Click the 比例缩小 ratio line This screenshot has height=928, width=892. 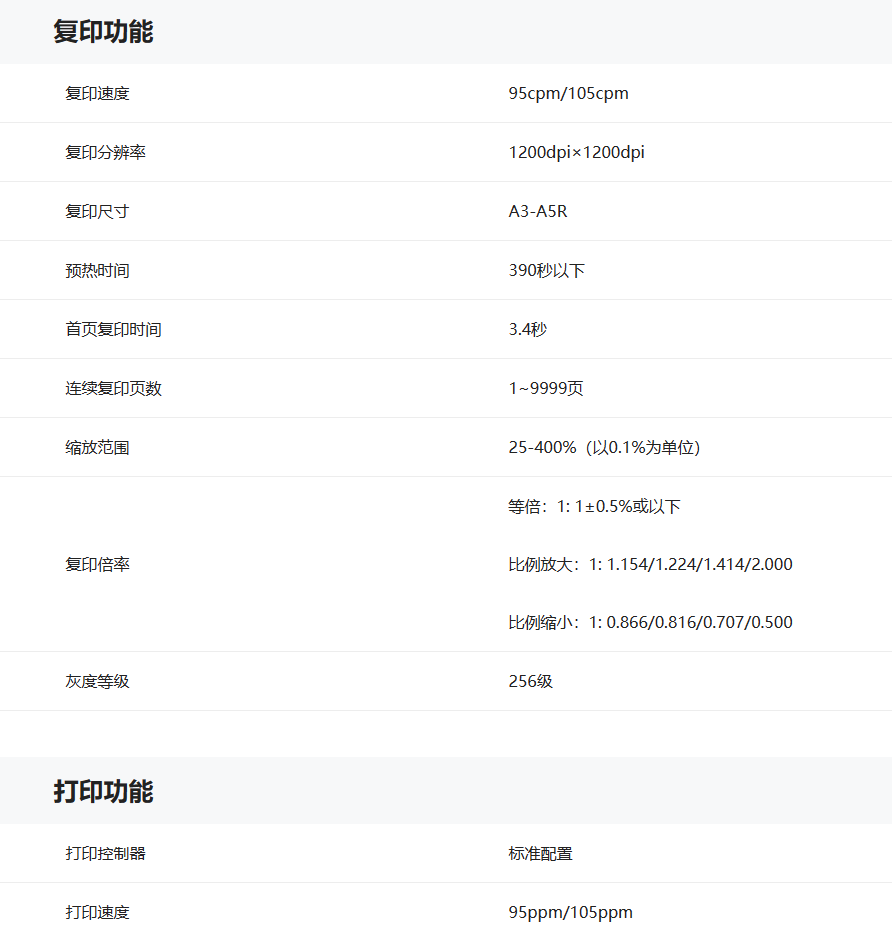pyautogui.click(x=650, y=623)
